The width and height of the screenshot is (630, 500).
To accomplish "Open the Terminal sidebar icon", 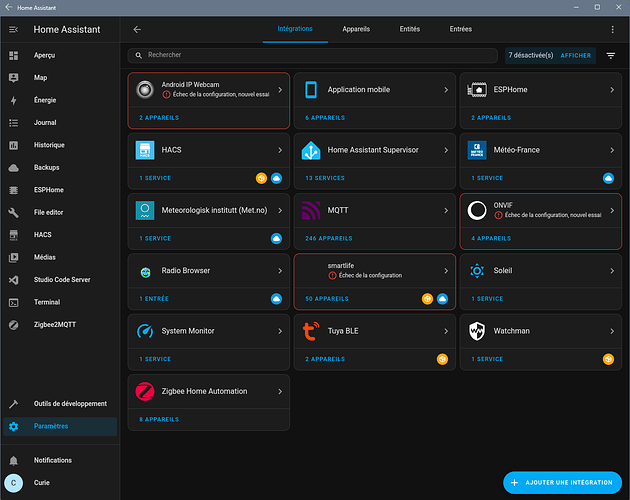I will tap(14, 302).
